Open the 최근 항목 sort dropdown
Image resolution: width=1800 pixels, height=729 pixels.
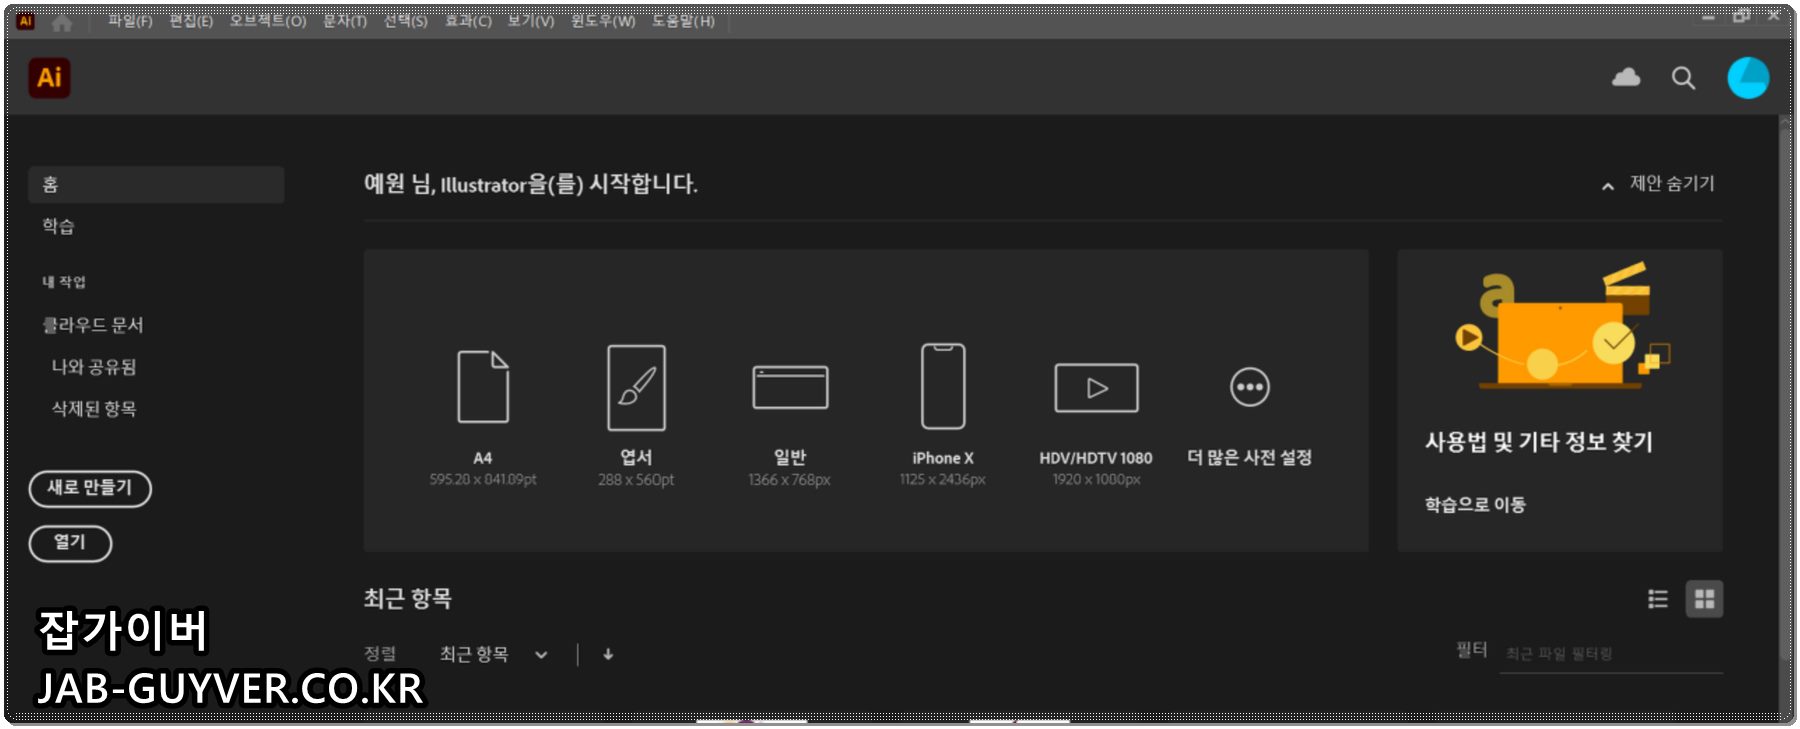click(x=494, y=654)
